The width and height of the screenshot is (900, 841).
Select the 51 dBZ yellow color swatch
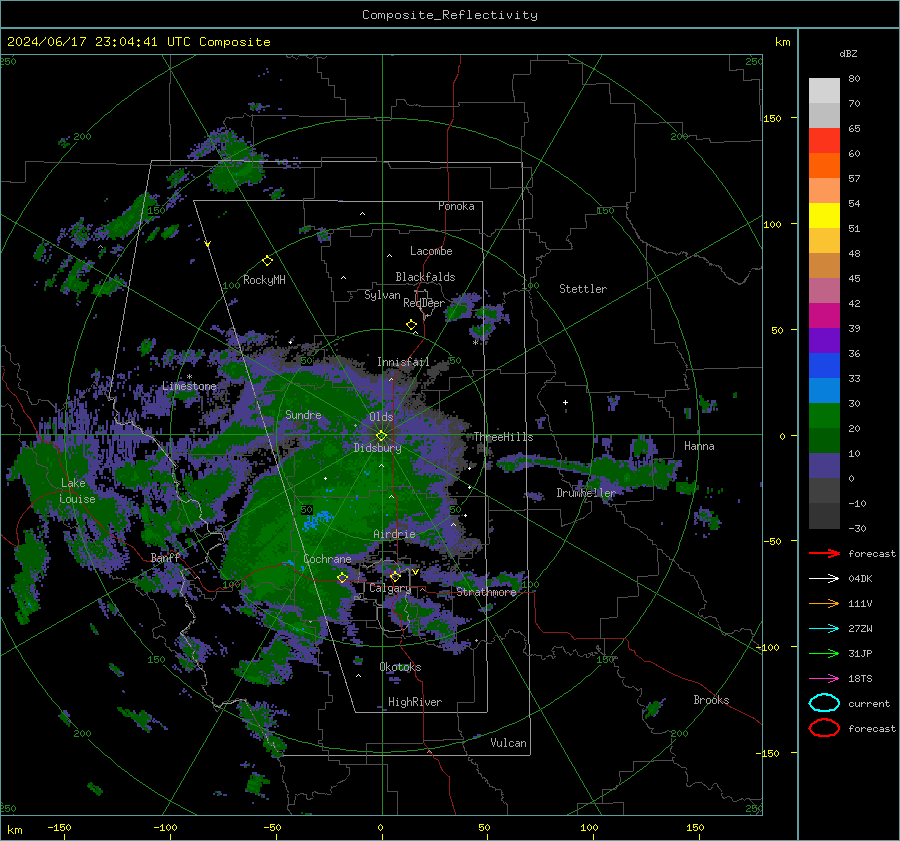pyautogui.click(x=824, y=215)
